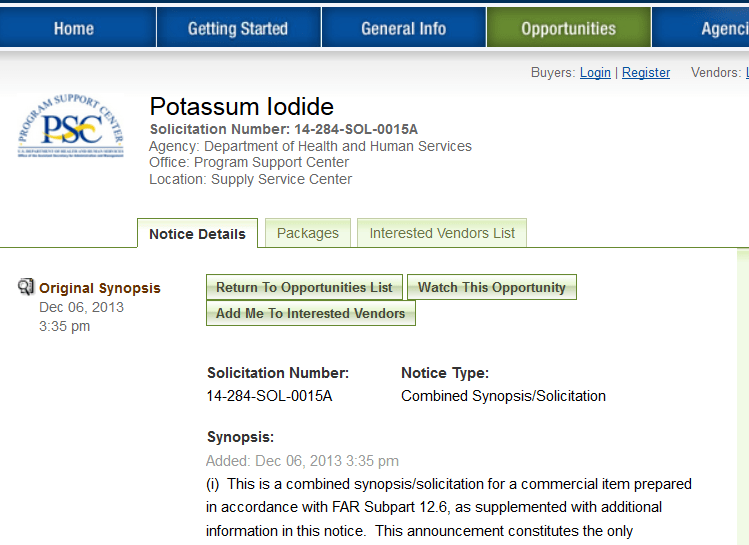Switch to the Notice Details tab

197,234
